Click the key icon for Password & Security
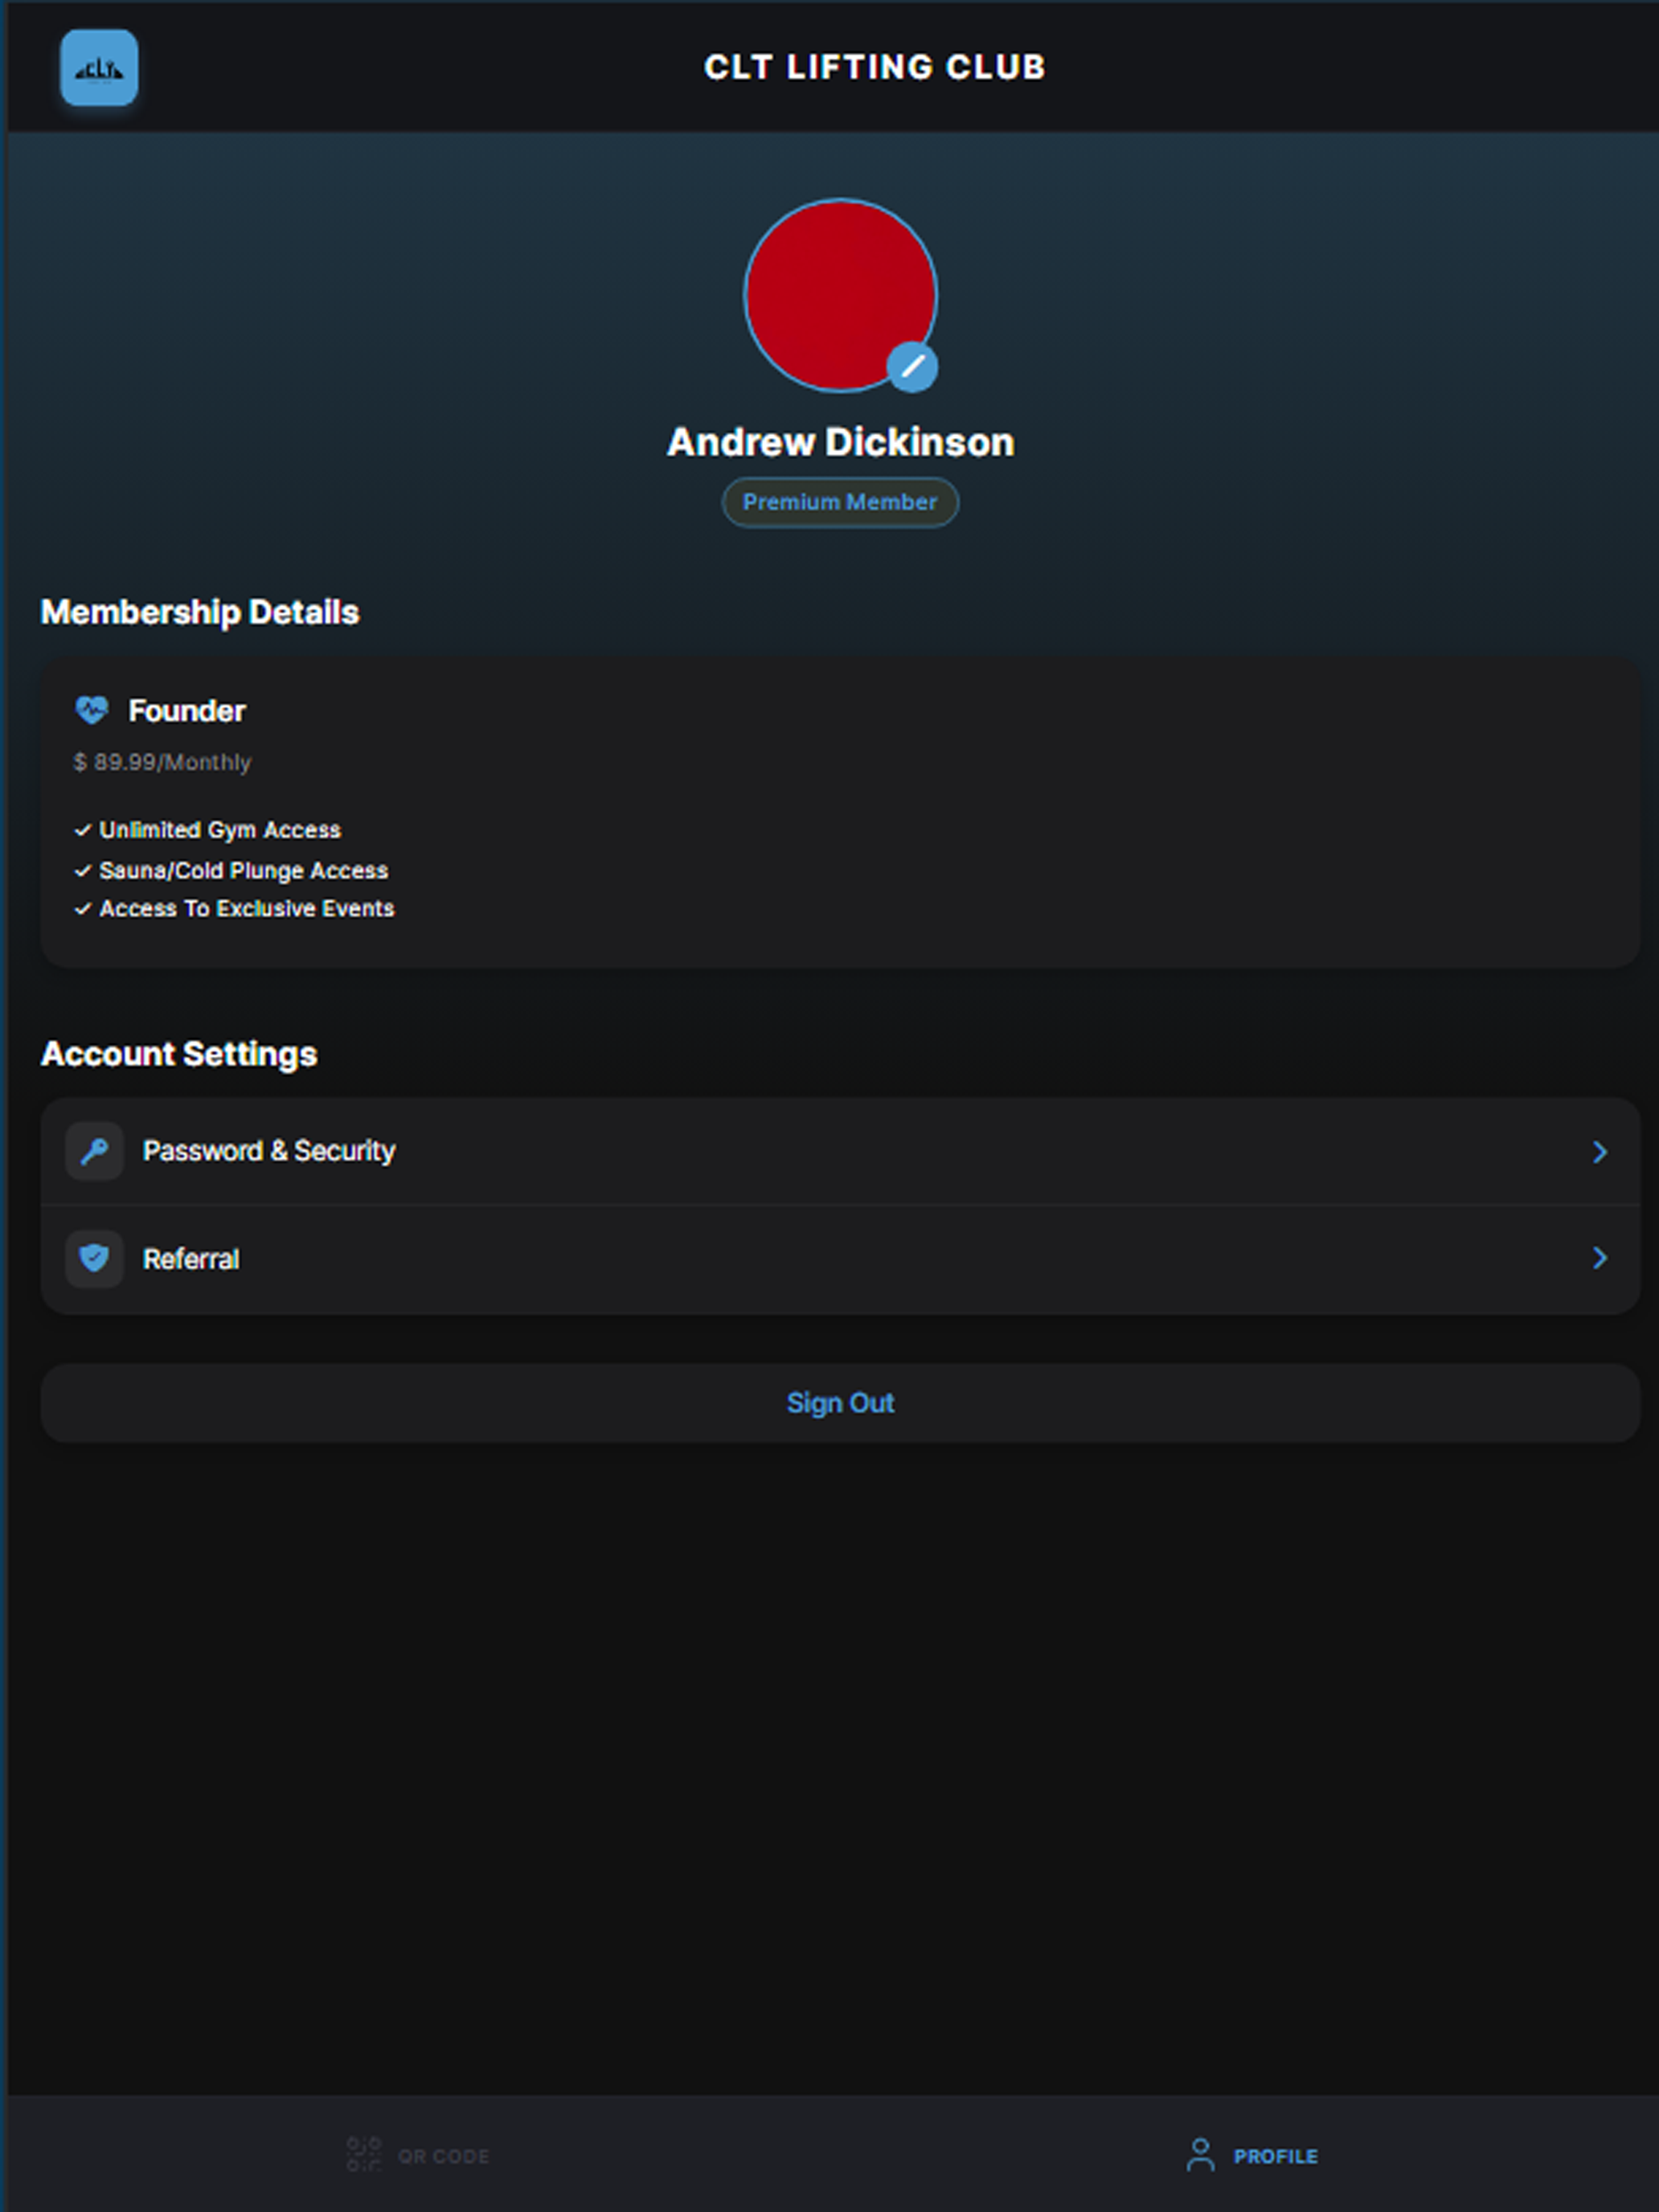Screen dimensions: 1659x2212 click(94, 1151)
